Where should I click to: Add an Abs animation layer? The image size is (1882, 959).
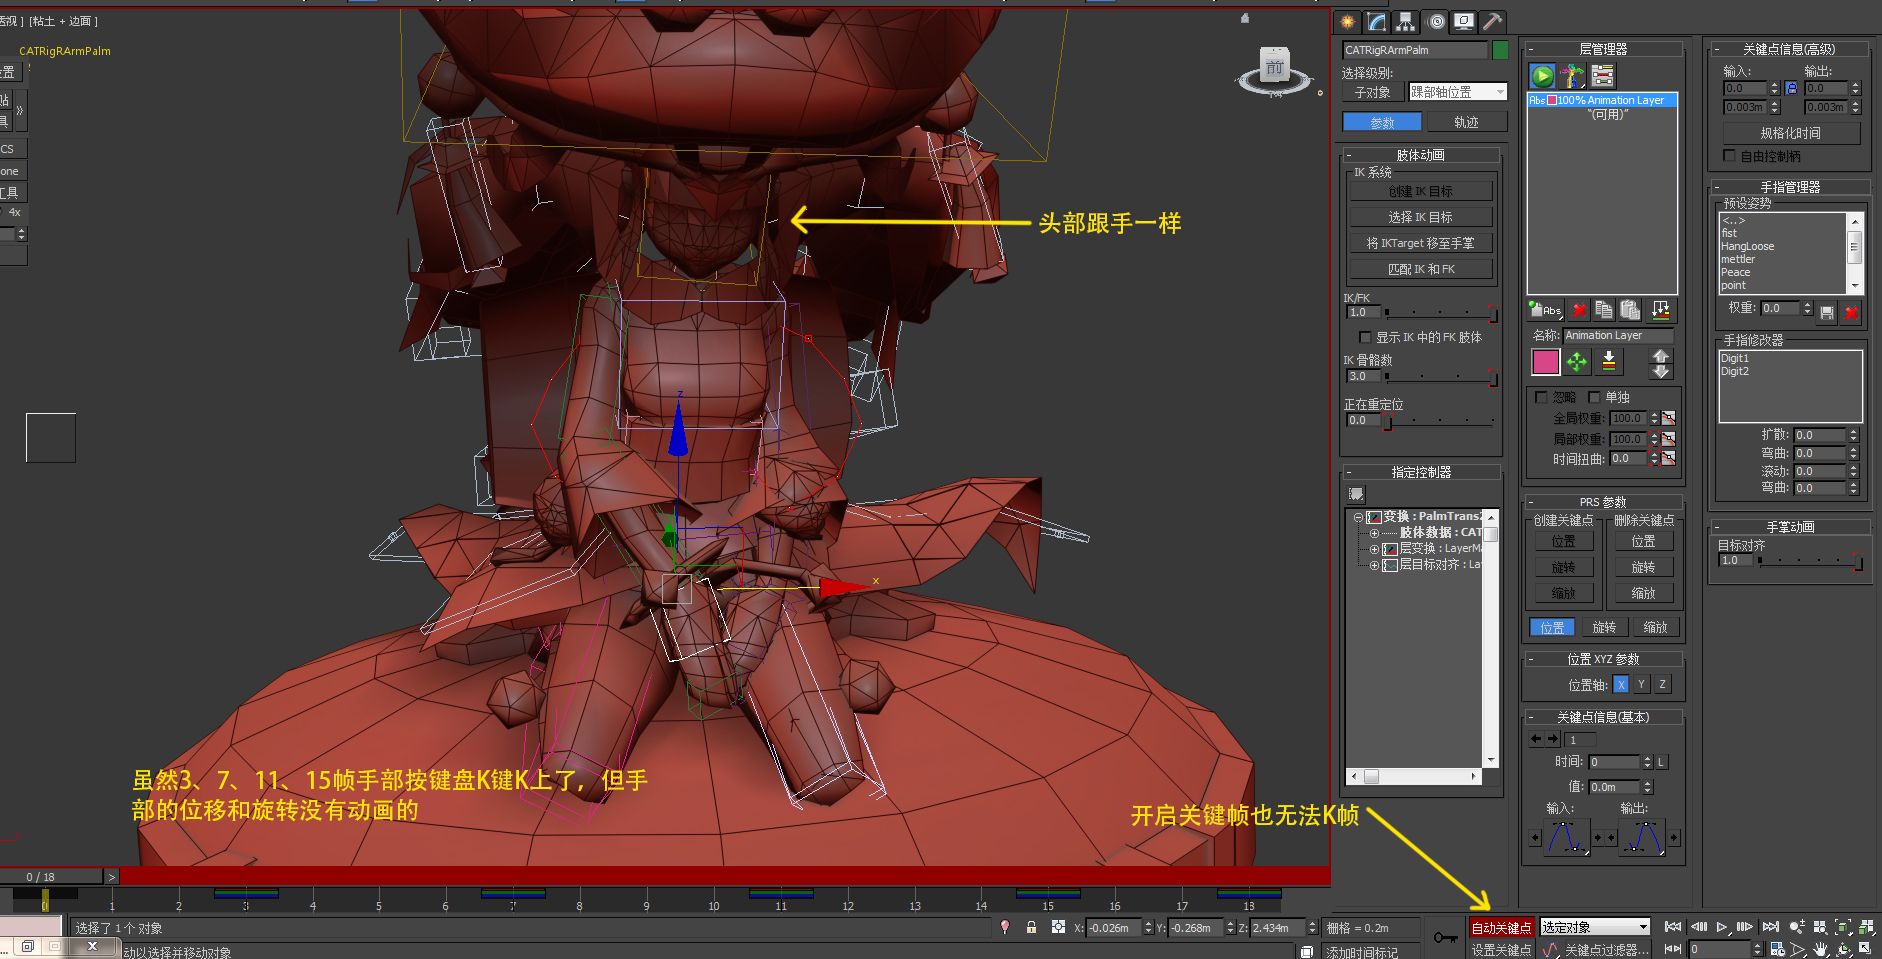click(x=1546, y=310)
